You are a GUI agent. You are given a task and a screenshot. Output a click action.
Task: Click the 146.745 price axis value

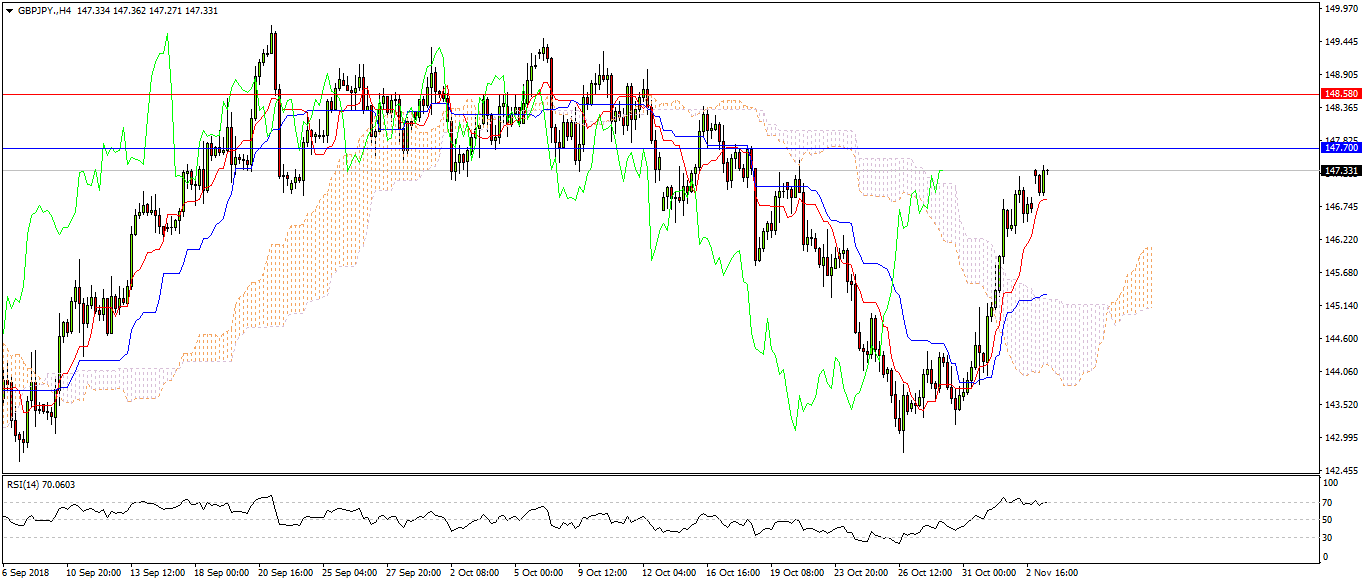(1340, 207)
